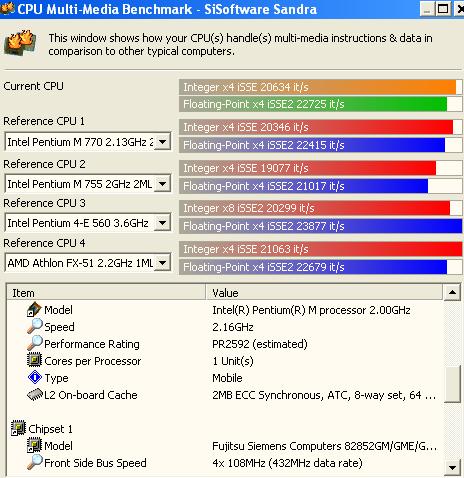Click the Cores per Processor chip icon
The width and height of the screenshot is (464, 478).
34,360
